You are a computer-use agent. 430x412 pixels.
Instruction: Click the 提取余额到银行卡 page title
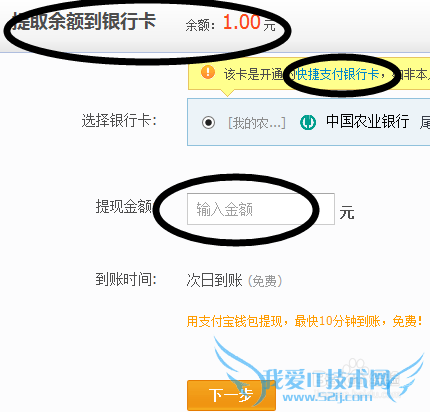coord(84,21)
